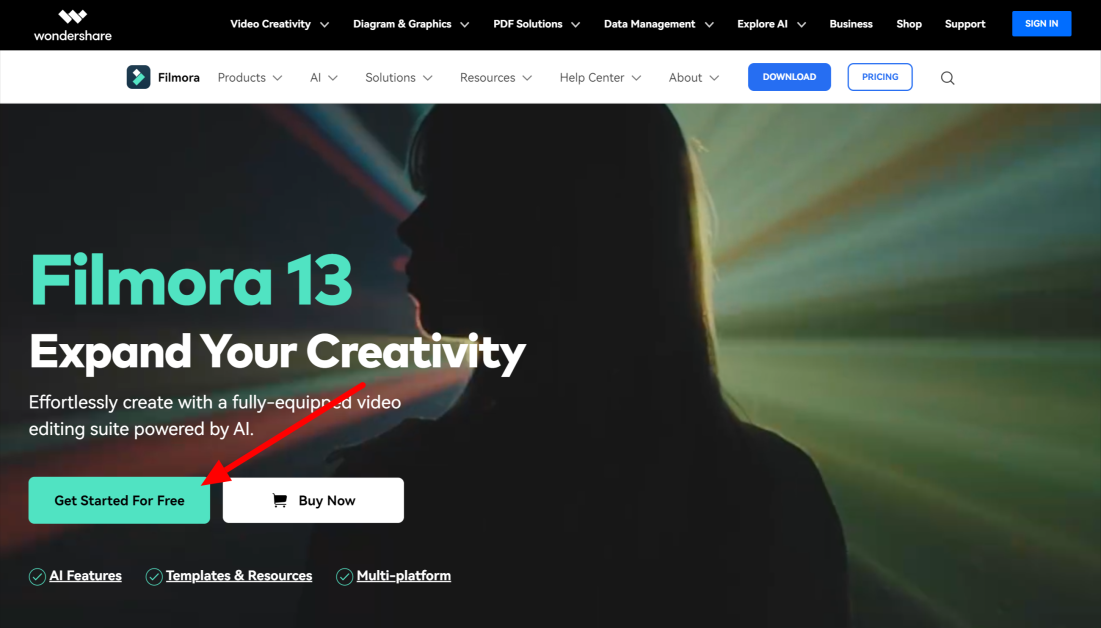Open the PDF Solutions dropdown

(535, 24)
